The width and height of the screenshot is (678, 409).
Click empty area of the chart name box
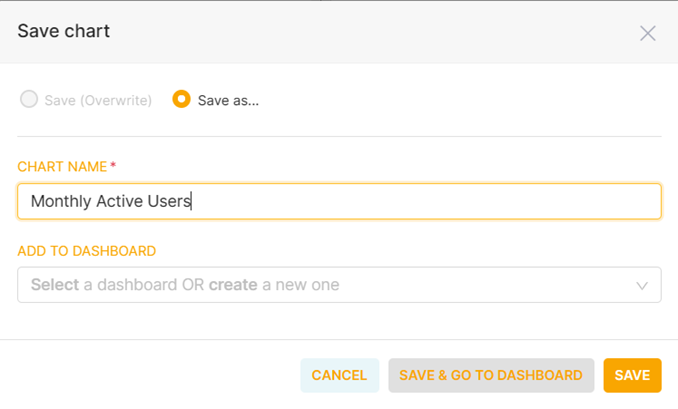424,201
